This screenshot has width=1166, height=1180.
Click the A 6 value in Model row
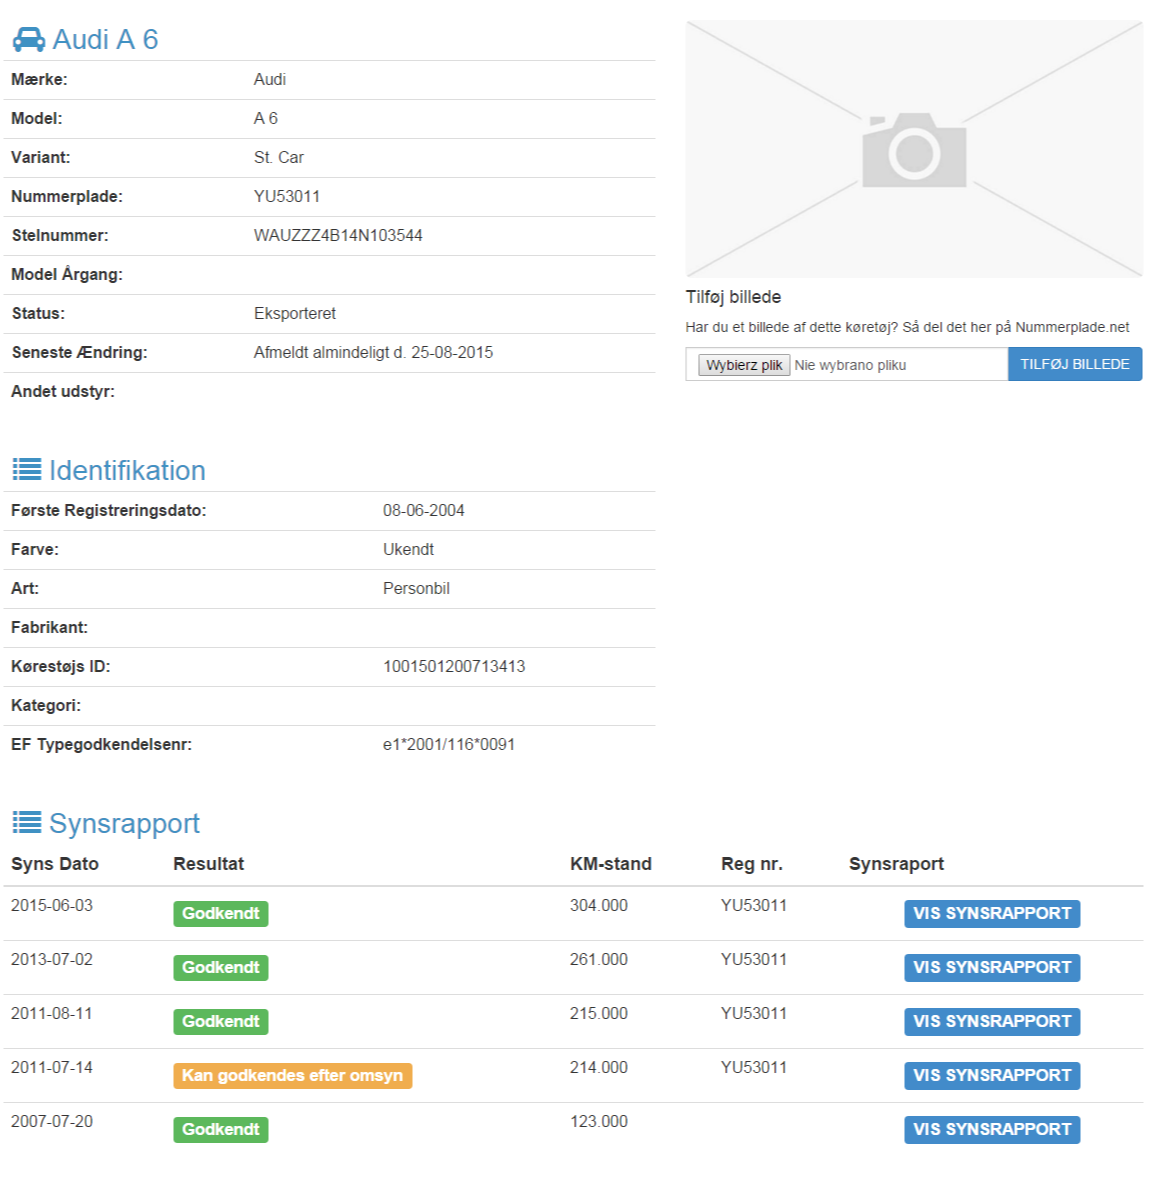(x=266, y=119)
